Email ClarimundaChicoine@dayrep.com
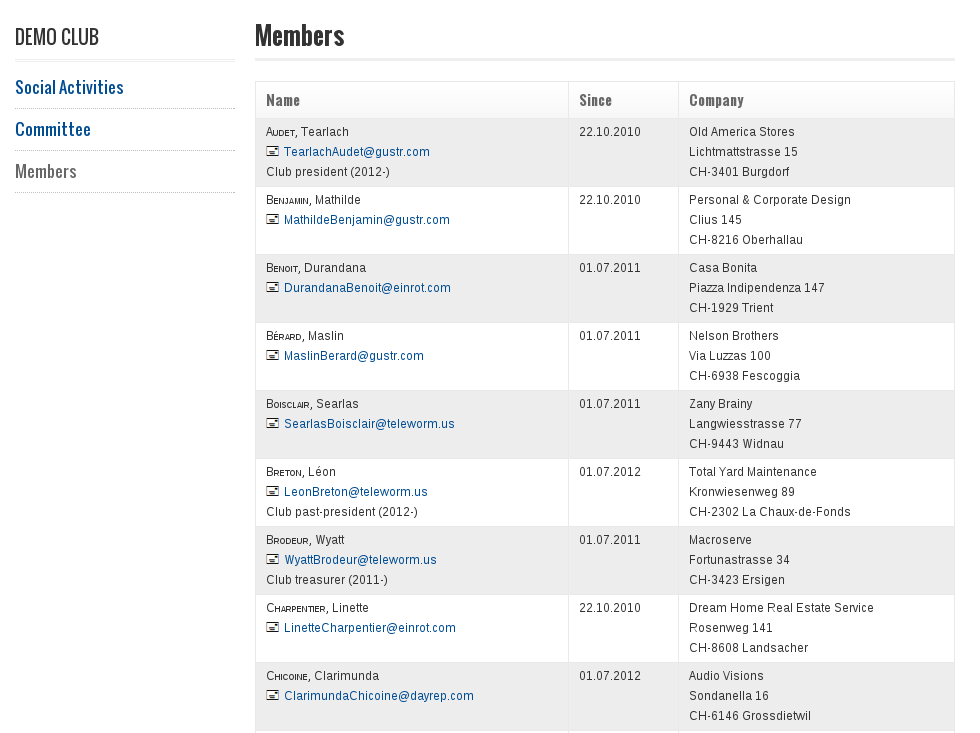This screenshot has width=980, height=733. pyautogui.click(x=379, y=696)
